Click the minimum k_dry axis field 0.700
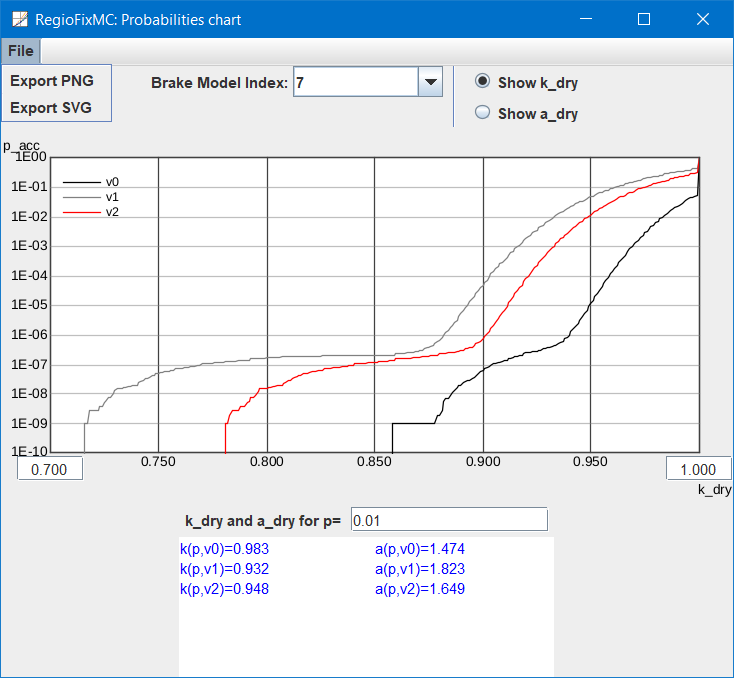734x678 pixels. coord(49,470)
